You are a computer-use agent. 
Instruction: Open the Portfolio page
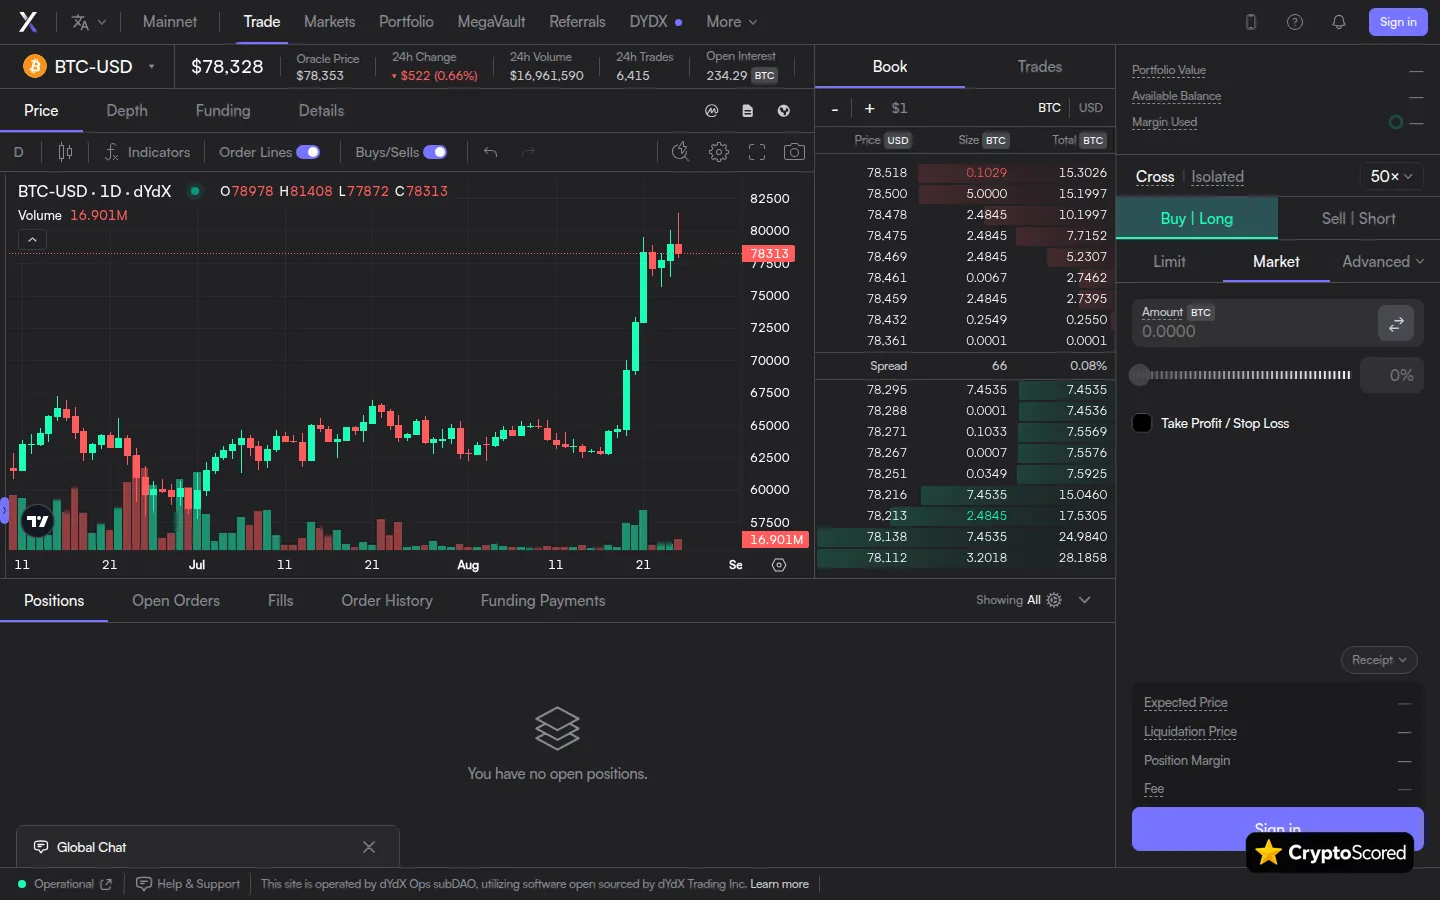(406, 22)
